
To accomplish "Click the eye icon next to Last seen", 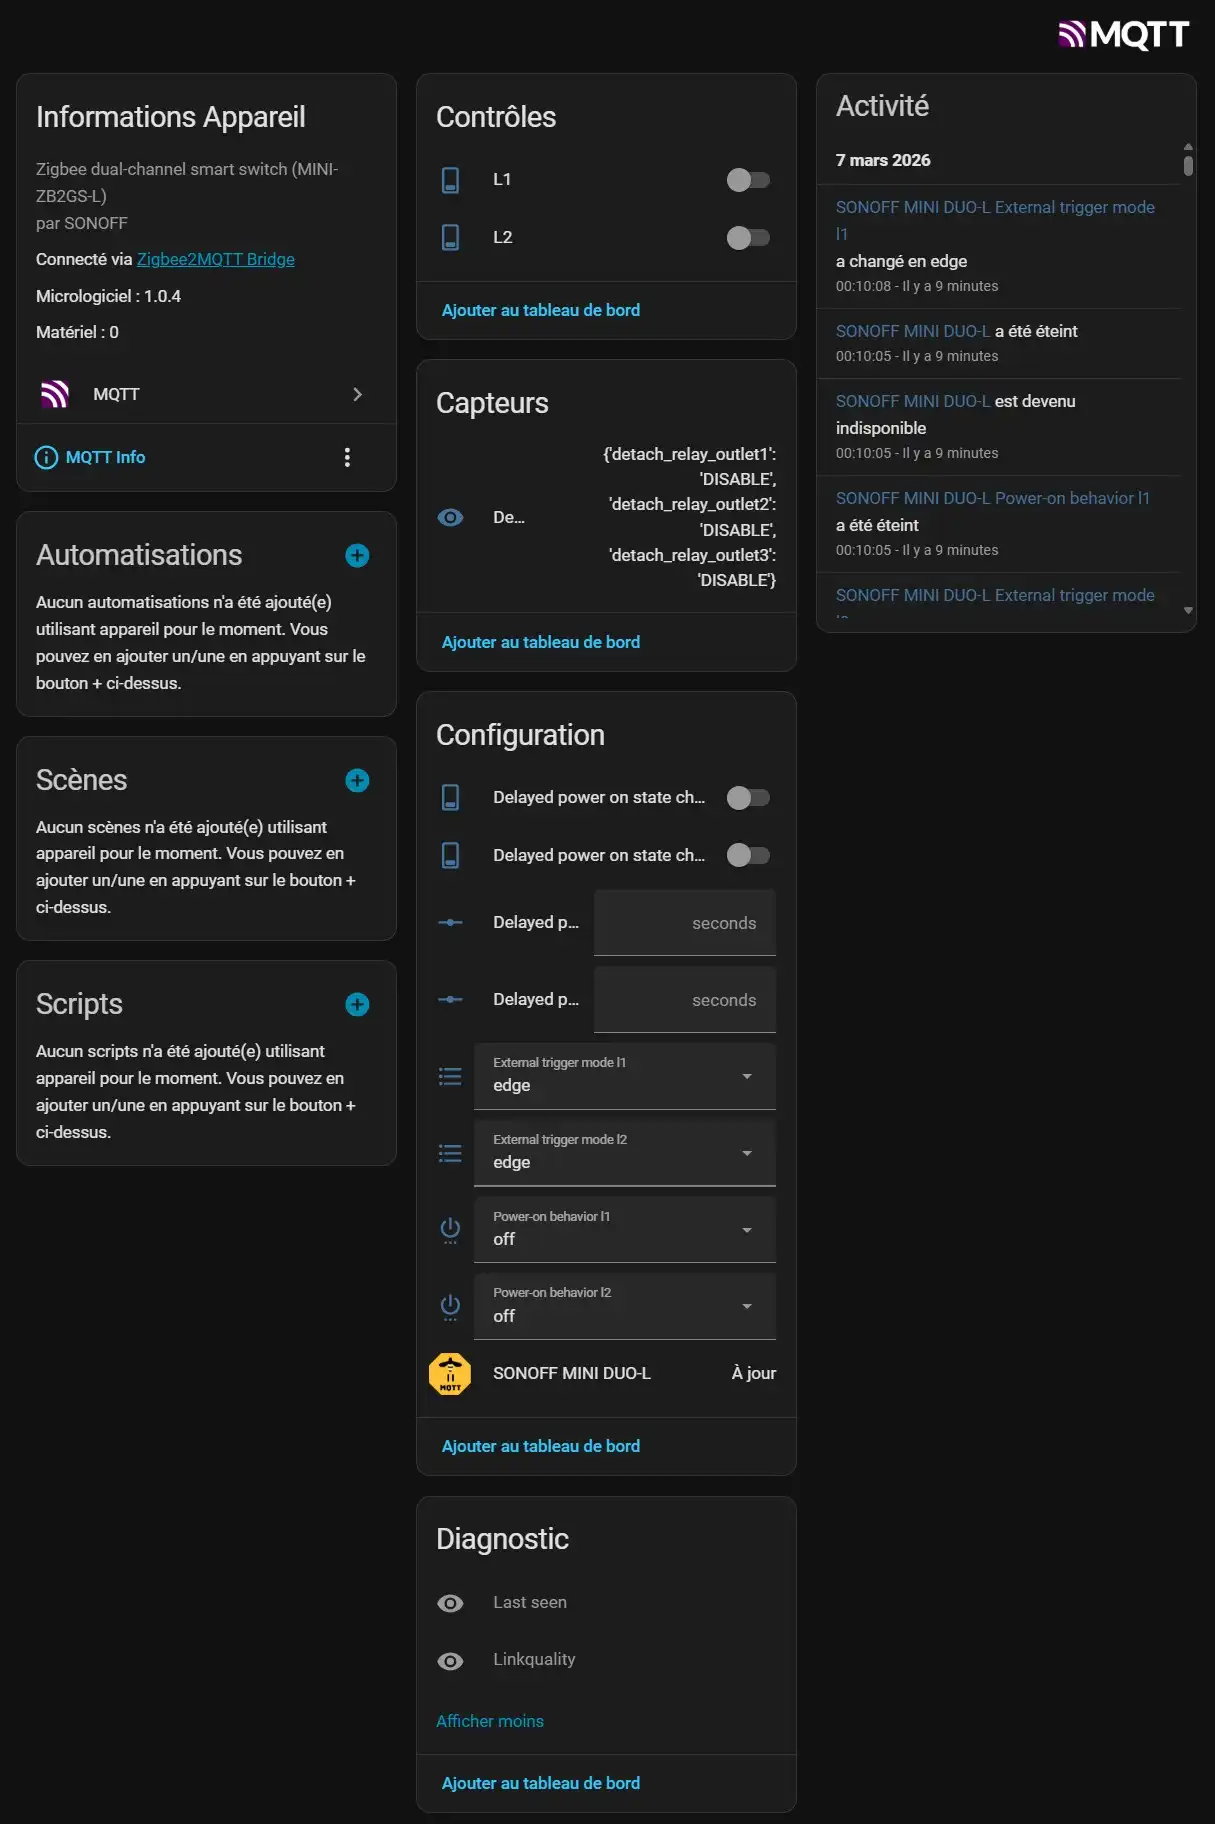I will 451,1603.
